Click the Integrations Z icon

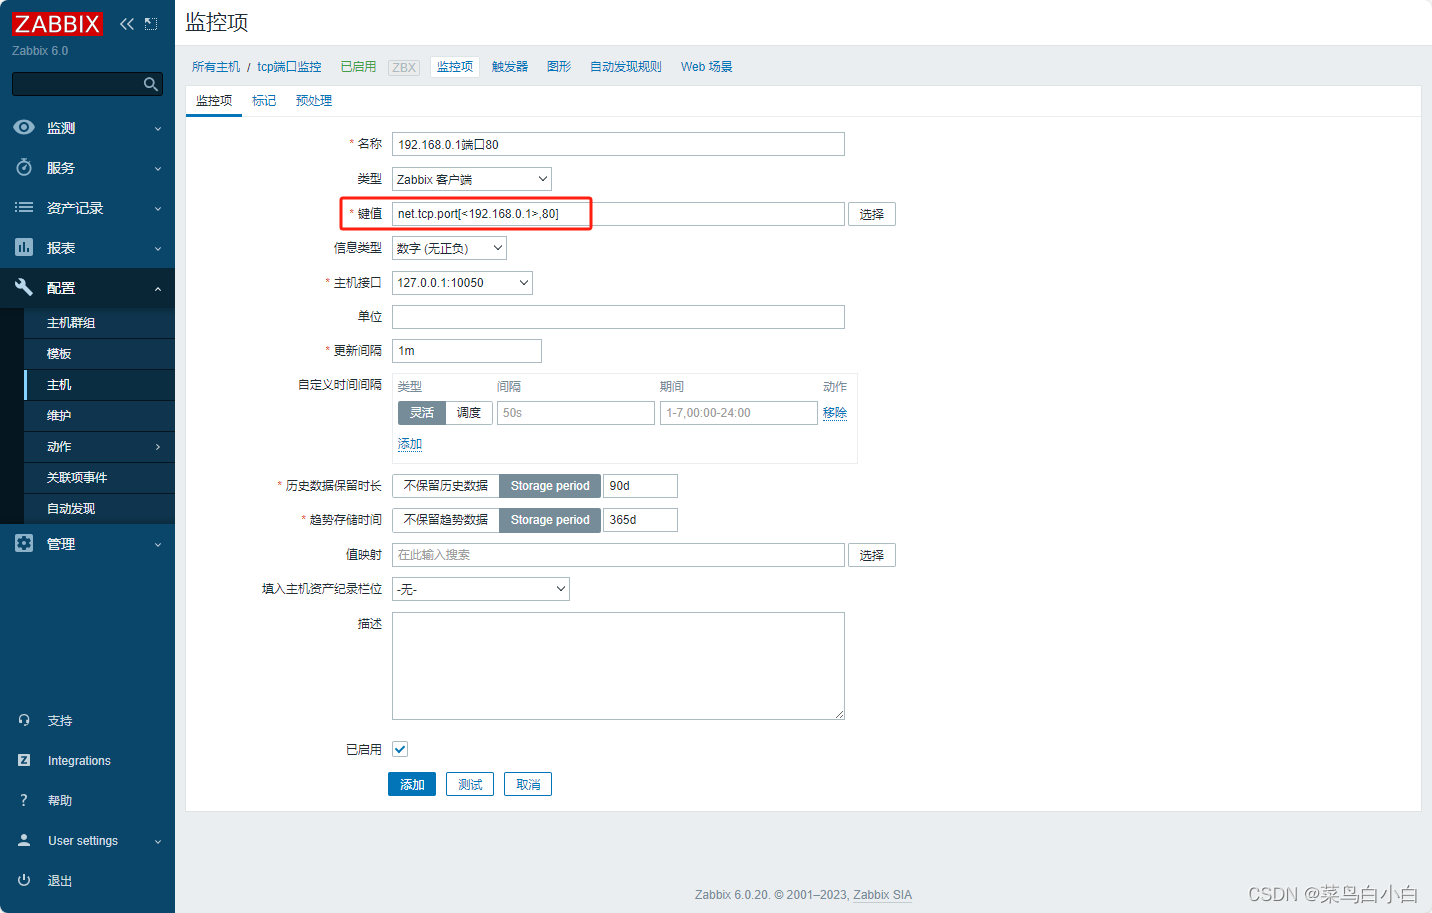tap(24, 760)
